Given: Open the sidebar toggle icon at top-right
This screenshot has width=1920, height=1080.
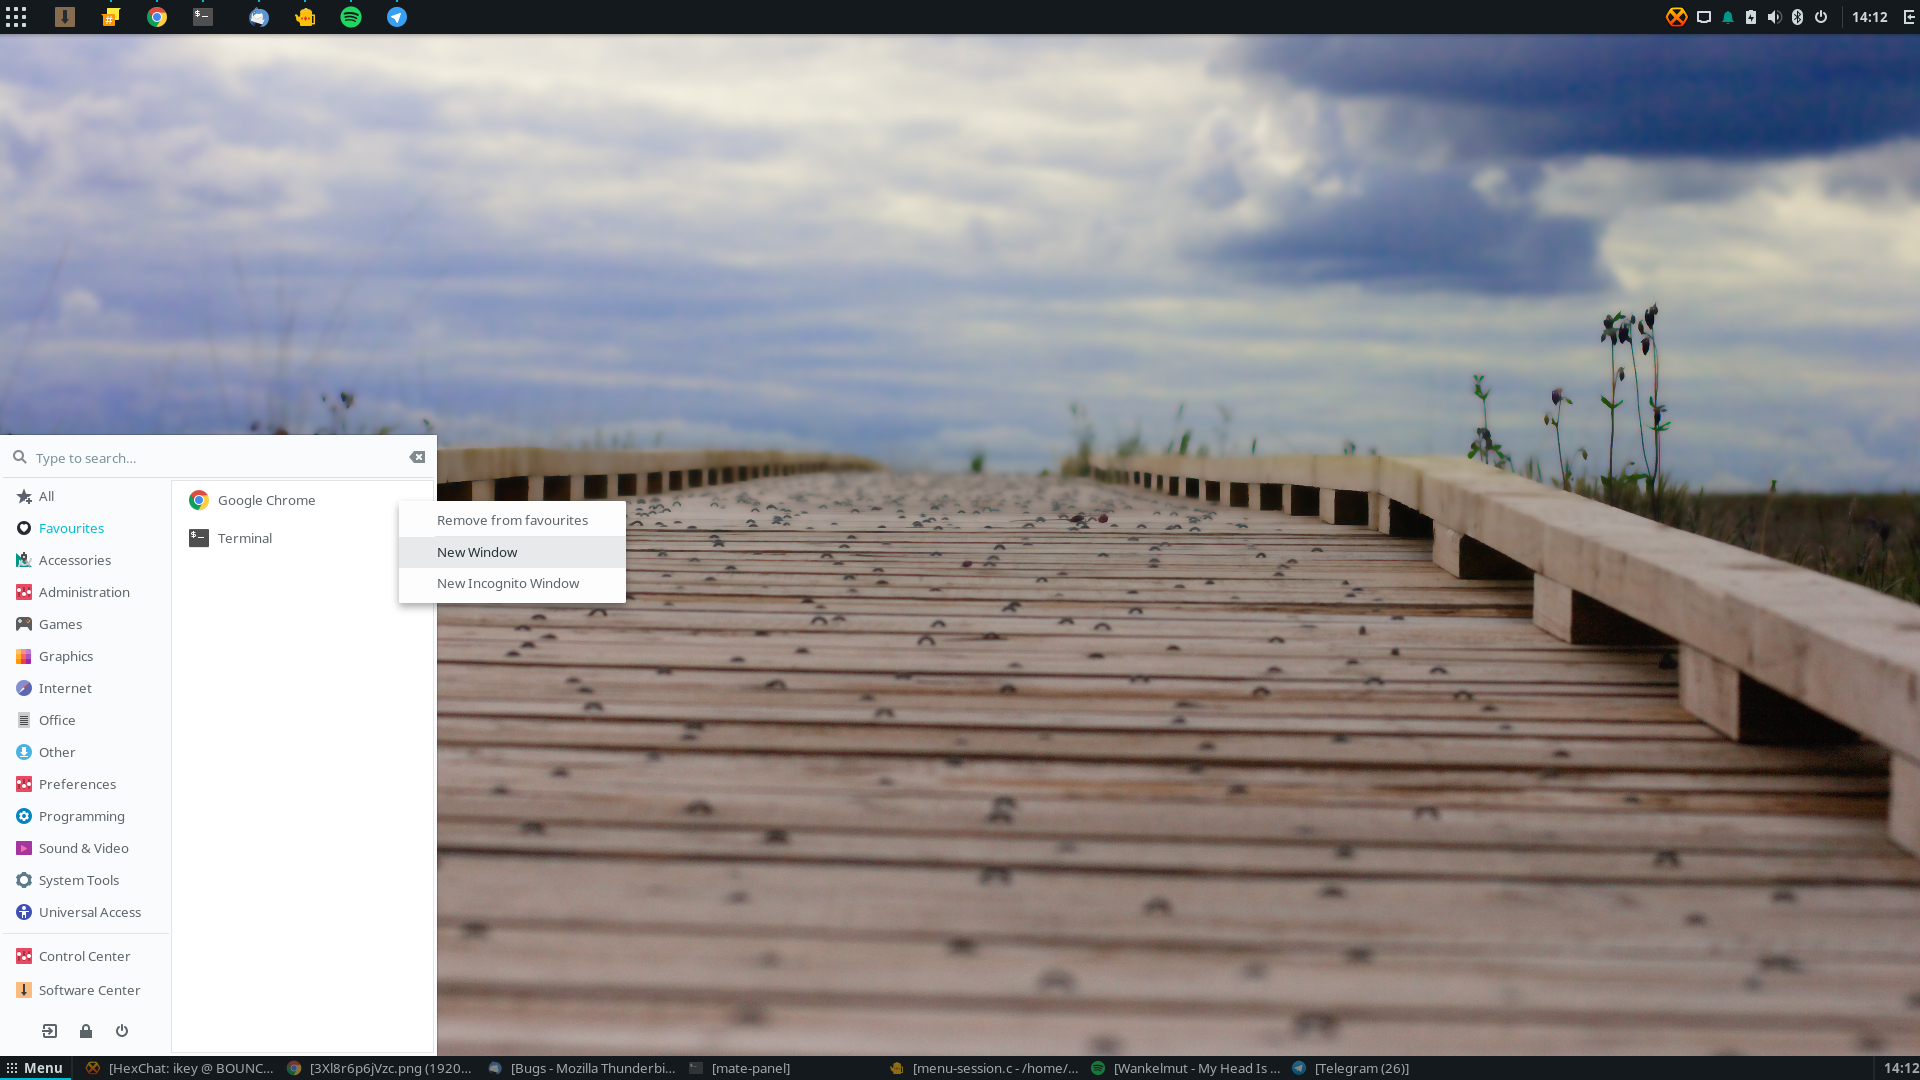Looking at the screenshot, I should [x=1909, y=17].
